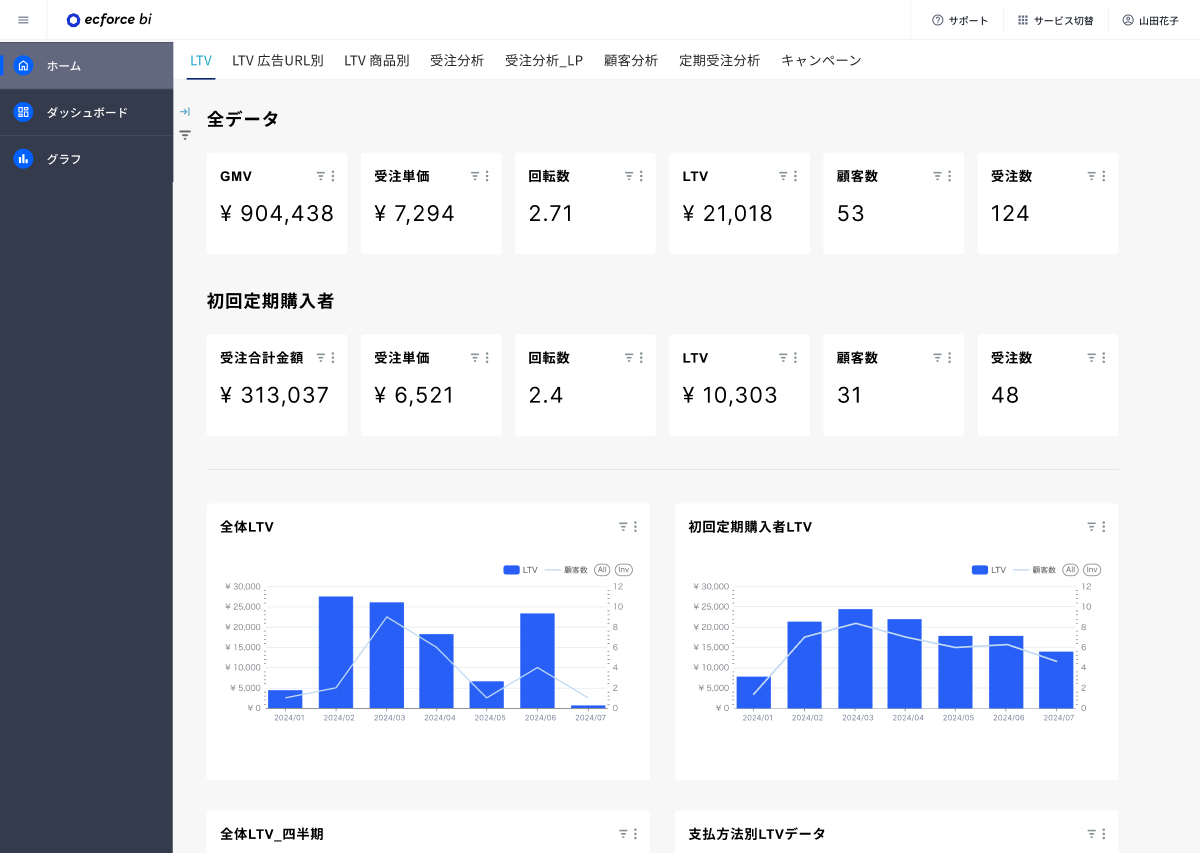Viewport: 1200px width, 853px height.
Task: Collapse the side panel arrow icon
Action: click(185, 112)
